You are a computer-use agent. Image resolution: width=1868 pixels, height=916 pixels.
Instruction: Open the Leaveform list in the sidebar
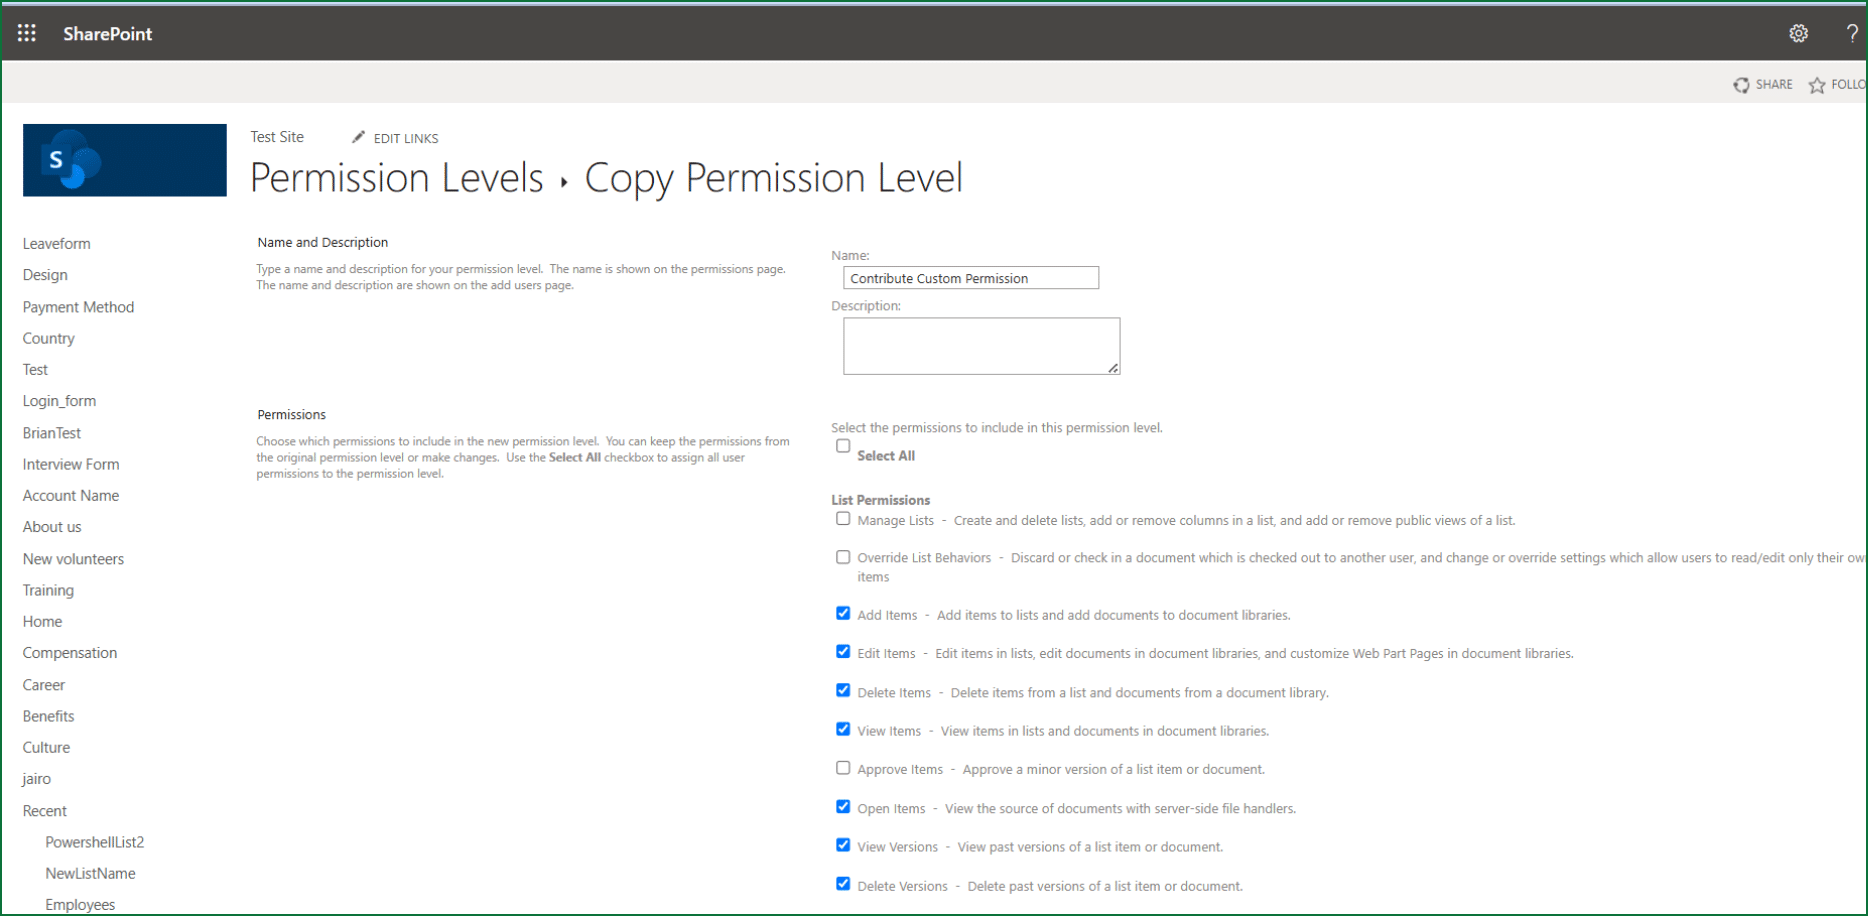pos(56,243)
